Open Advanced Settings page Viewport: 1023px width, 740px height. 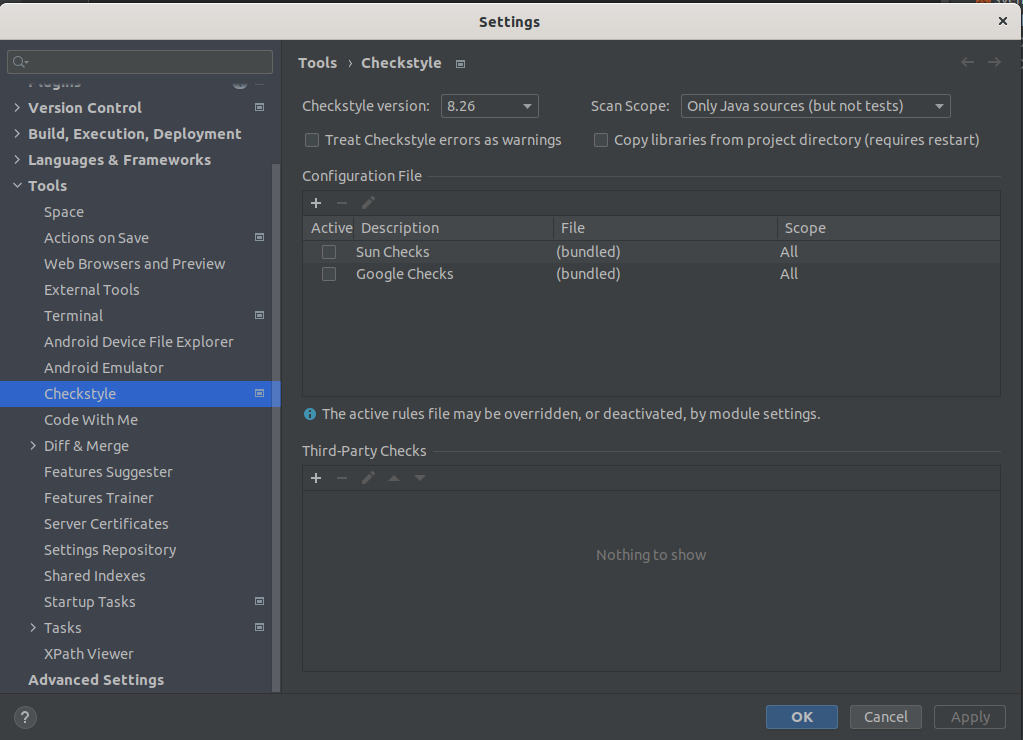(96, 680)
